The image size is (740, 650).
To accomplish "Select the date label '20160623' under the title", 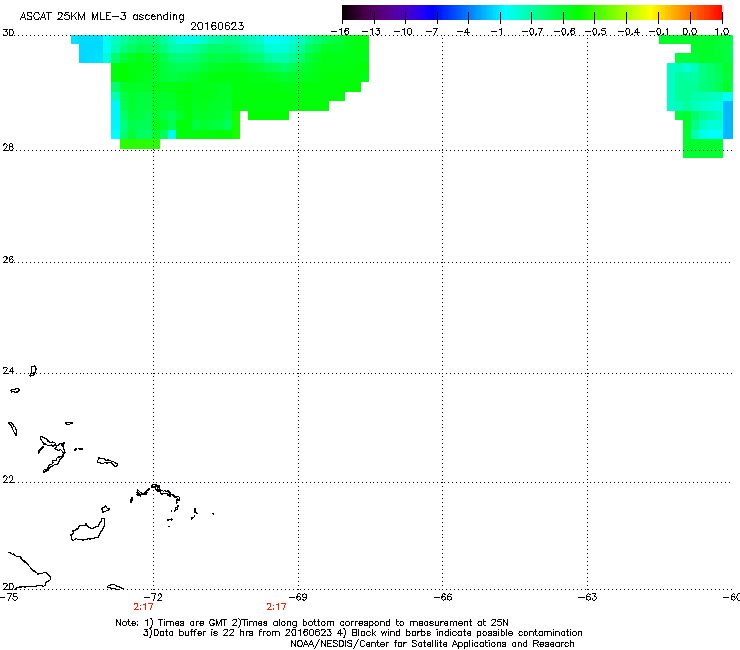I will point(217,26).
